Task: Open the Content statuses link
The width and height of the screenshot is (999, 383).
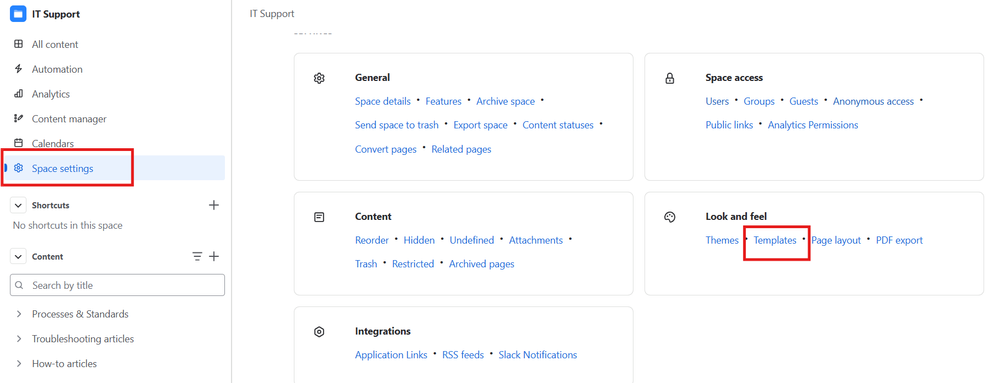Action: click(x=558, y=125)
